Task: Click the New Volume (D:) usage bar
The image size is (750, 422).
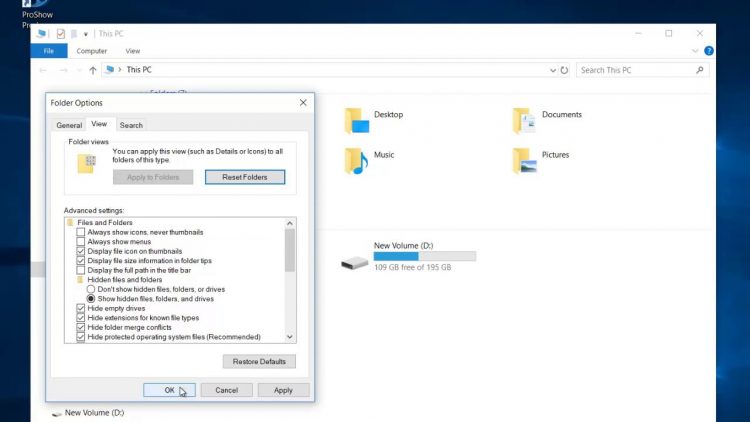Action: click(x=425, y=256)
